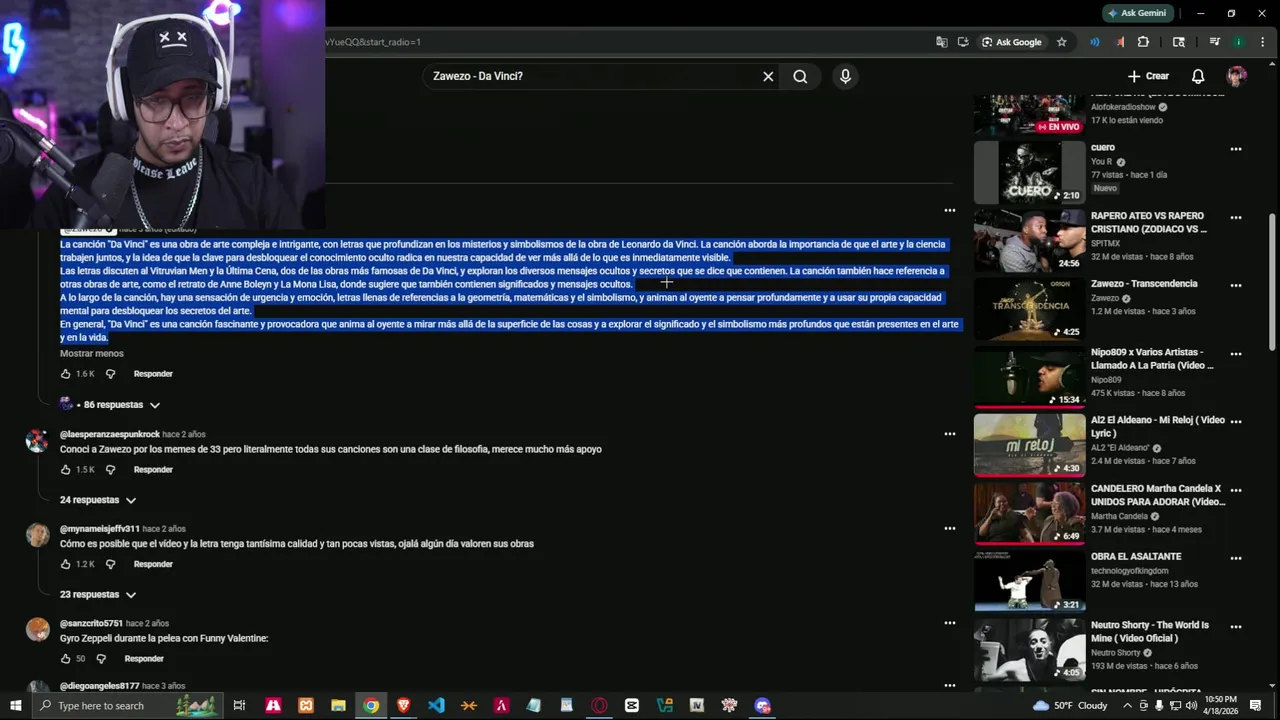Open File Explorer from the taskbar
This screenshot has width=1280, height=720.
[338, 705]
